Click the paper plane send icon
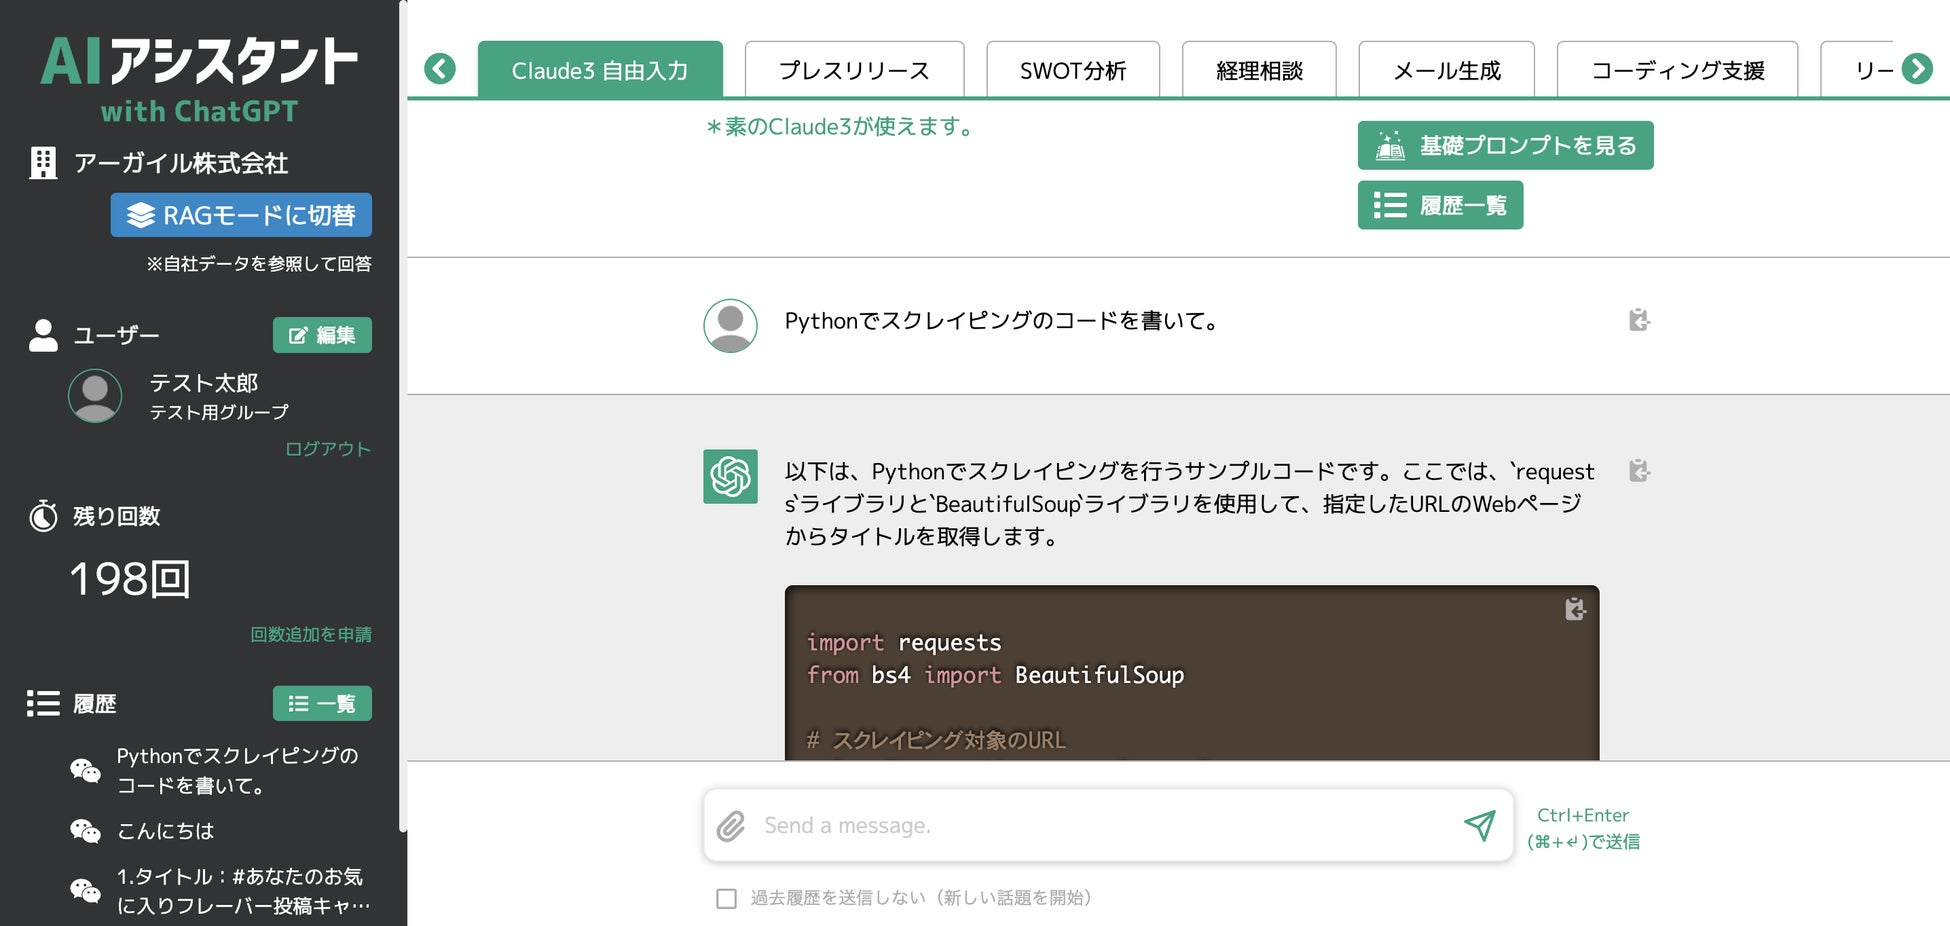This screenshot has width=1950, height=926. coord(1479,825)
